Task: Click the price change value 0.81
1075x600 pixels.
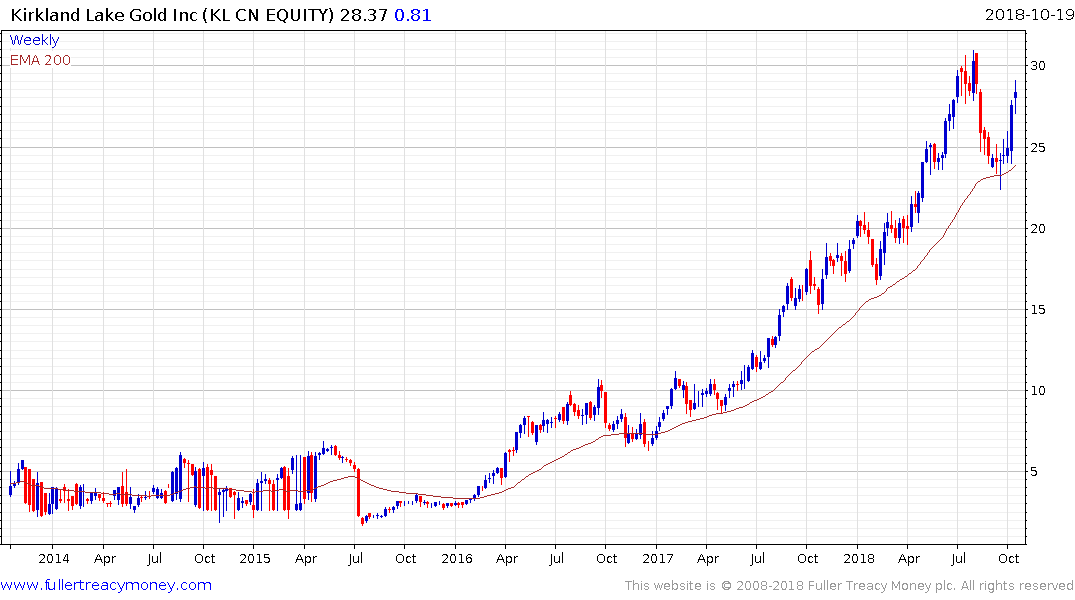Action: tap(413, 14)
